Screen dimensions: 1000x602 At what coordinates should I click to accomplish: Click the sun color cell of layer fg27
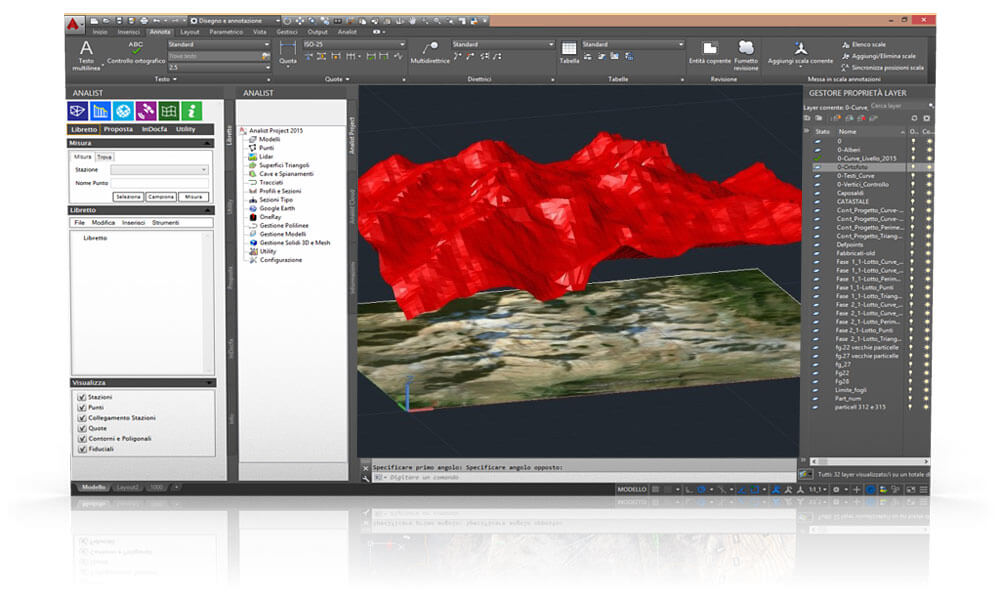(927, 365)
